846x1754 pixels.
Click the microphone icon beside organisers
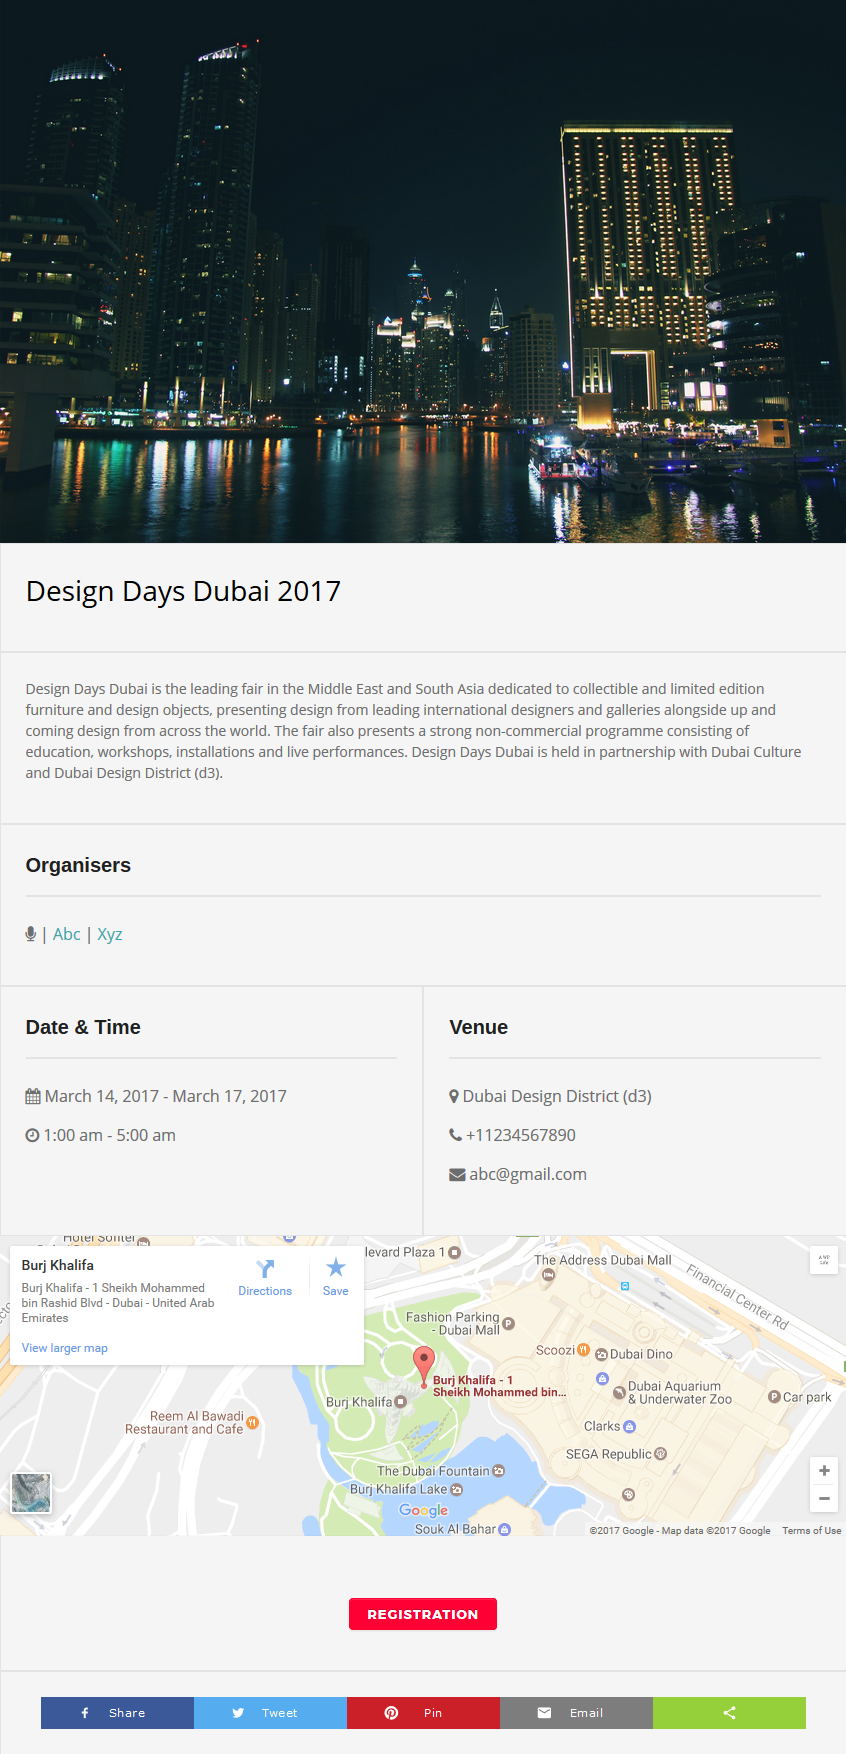(31, 934)
